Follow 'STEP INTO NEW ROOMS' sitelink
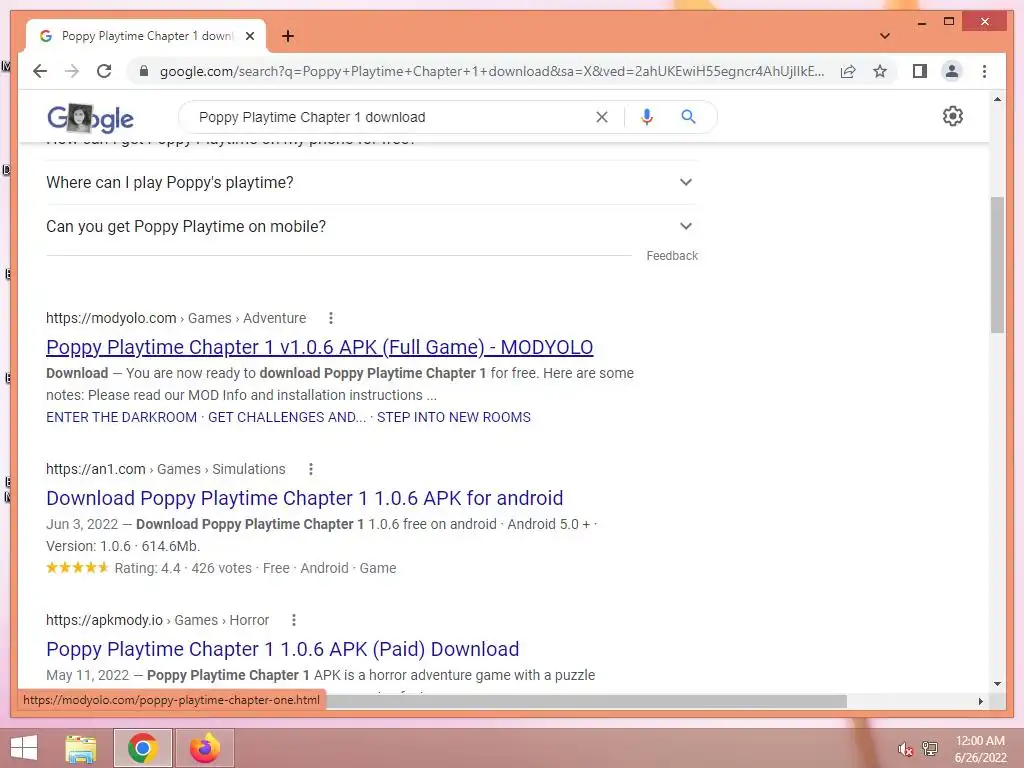Screen dimensions: 1024x768 454,417
